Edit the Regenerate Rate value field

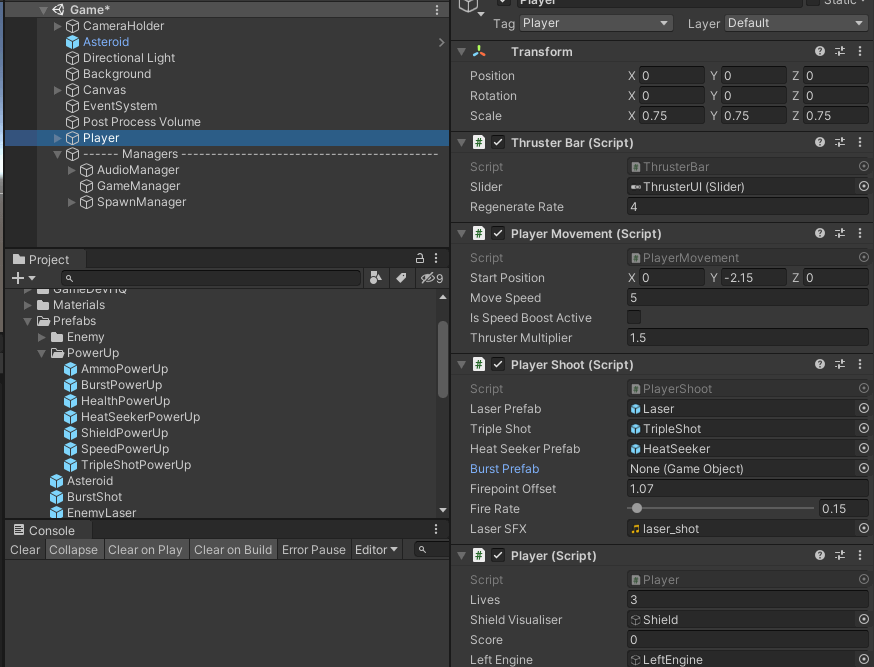tap(747, 206)
